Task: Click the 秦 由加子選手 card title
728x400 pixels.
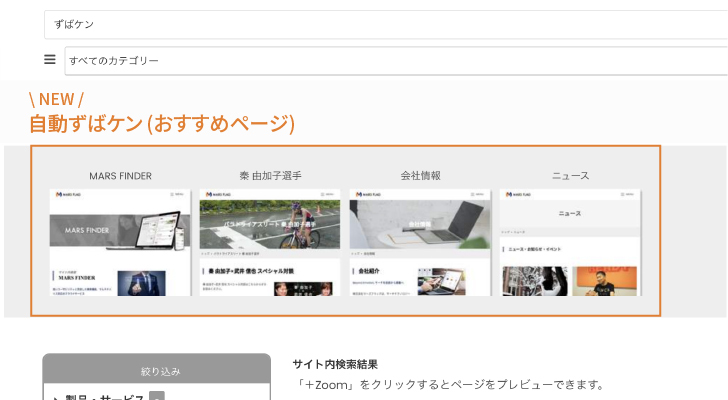Action: point(270,176)
